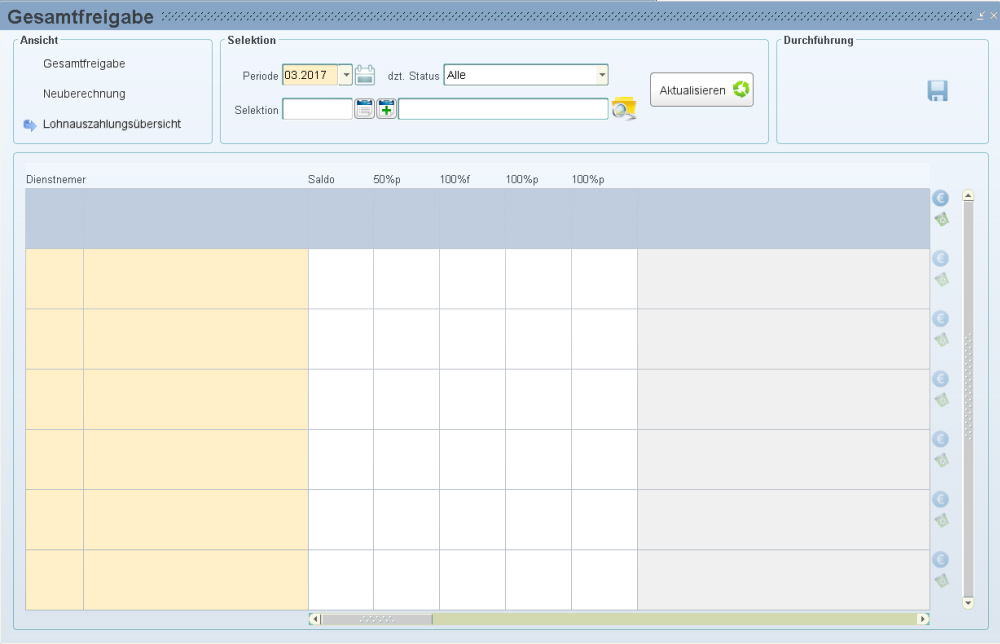Click the horizontal scrollbar thumb
This screenshot has height=644, width=1000.
point(377,619)
